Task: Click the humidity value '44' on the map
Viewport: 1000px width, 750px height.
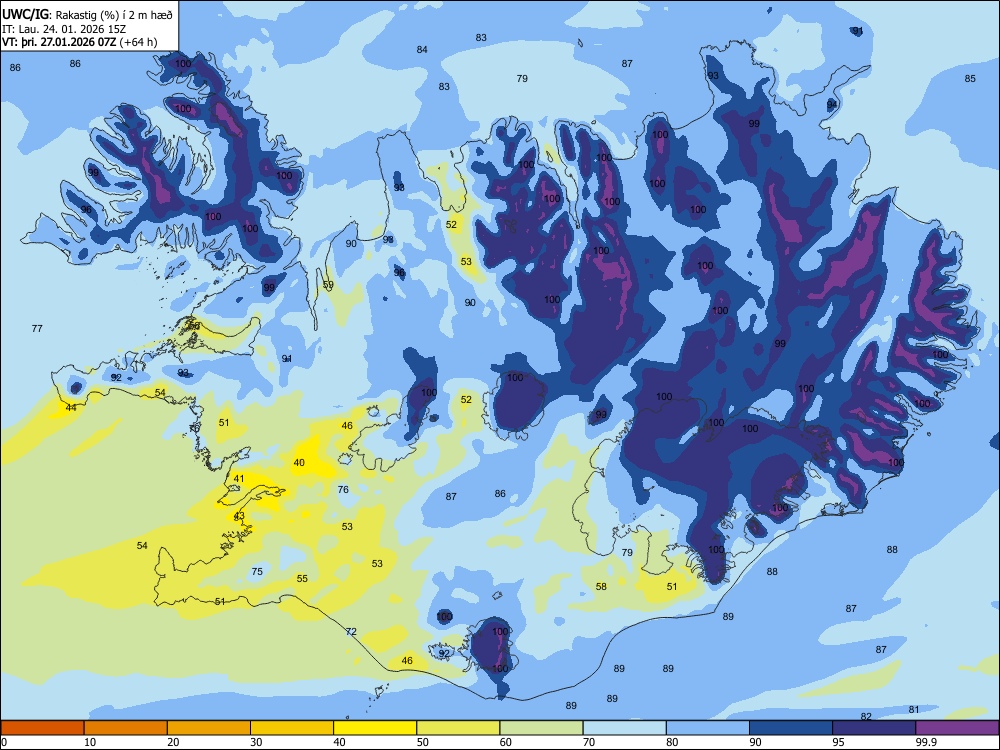Action: coord(71,408)
